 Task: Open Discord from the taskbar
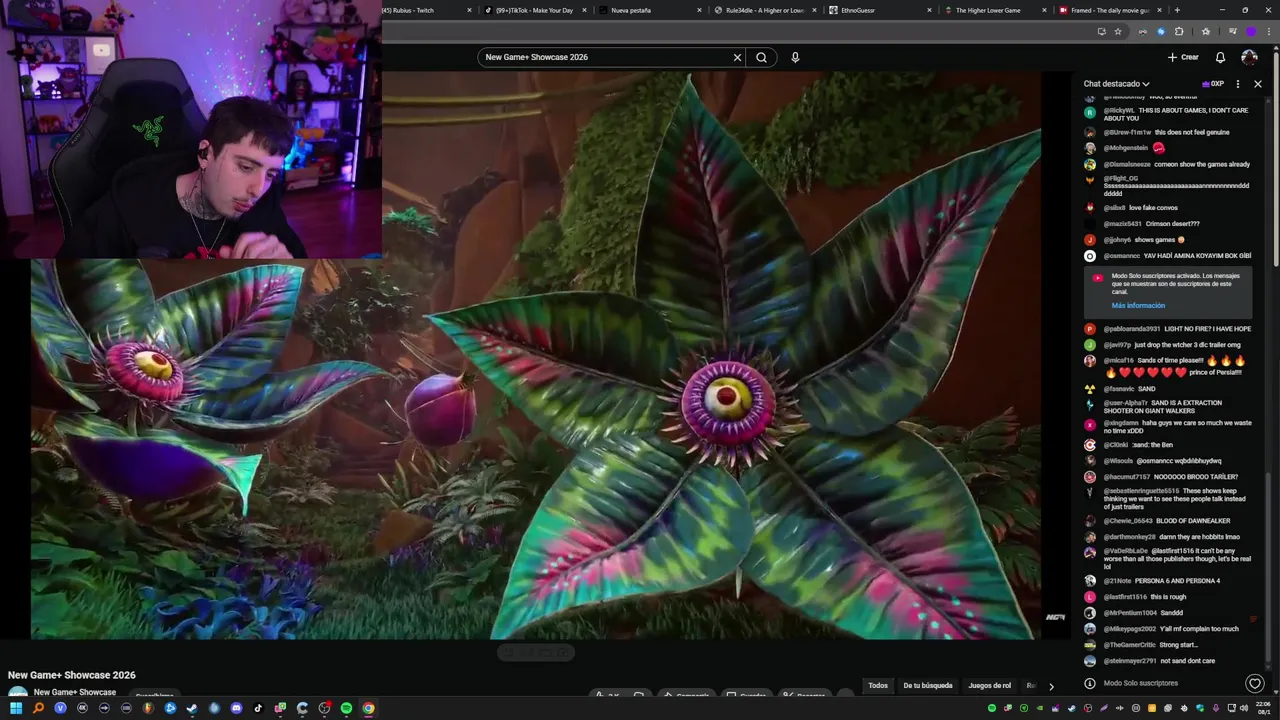pos(236,708)
